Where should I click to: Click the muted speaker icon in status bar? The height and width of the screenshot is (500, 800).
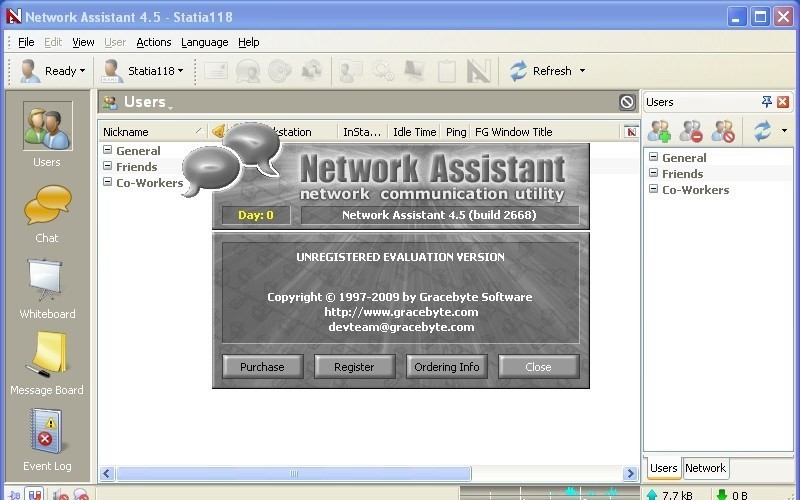(x=61, y=494)
